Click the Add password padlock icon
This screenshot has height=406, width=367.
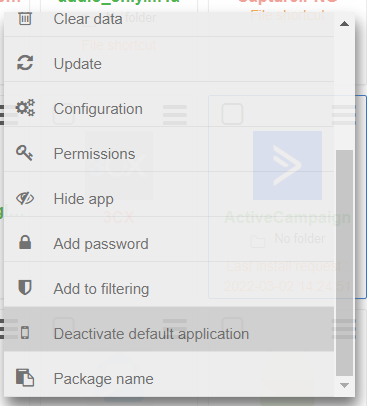25,242
